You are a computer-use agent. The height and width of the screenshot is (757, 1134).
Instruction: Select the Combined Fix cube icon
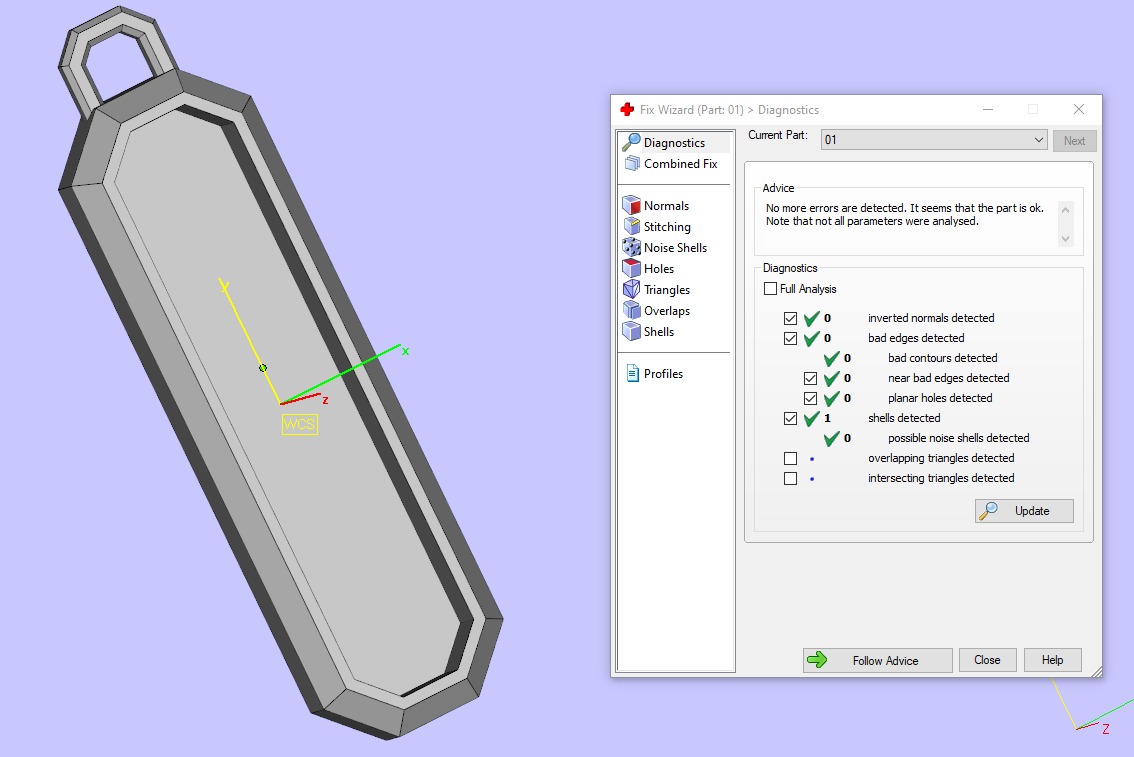(632, 163)
